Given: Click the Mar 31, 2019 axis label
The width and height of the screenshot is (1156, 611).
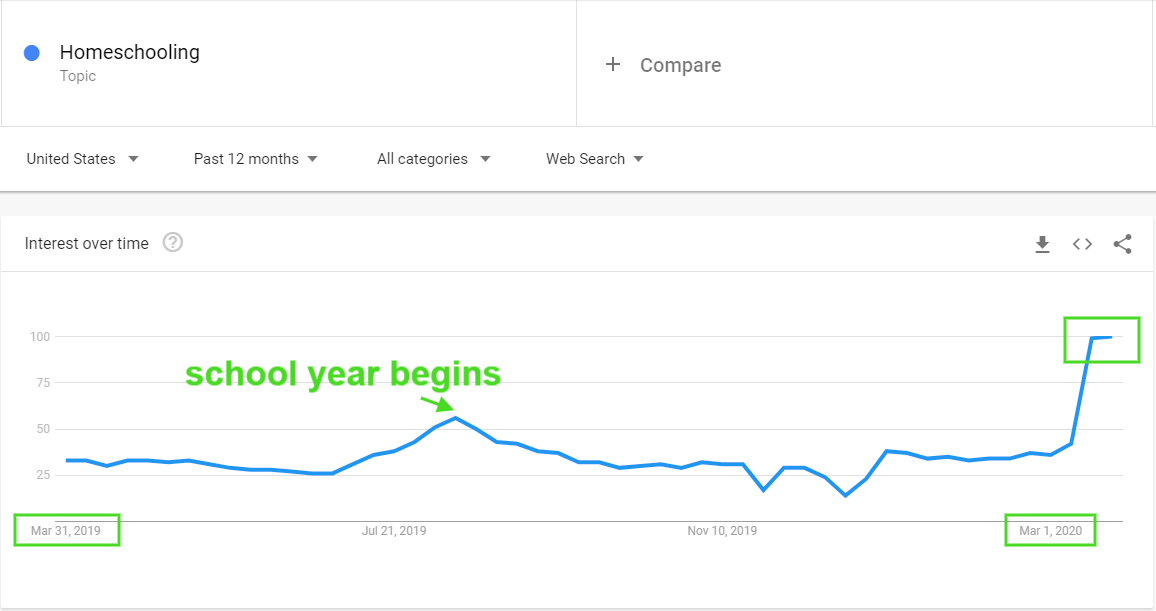Looking at the screenshot, I should (x=66, y=531).
